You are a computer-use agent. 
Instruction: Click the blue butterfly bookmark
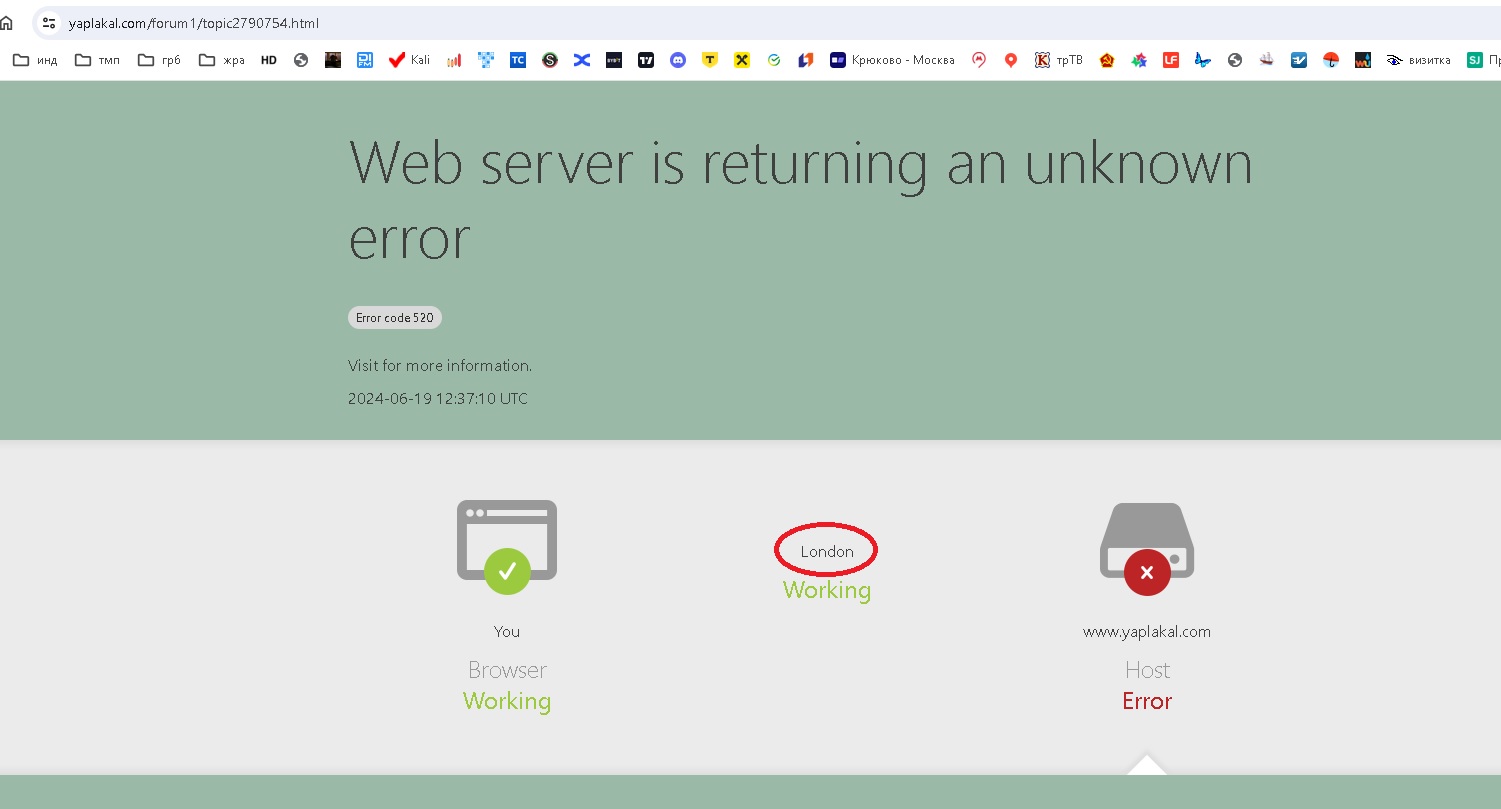tap(1203, 60)
